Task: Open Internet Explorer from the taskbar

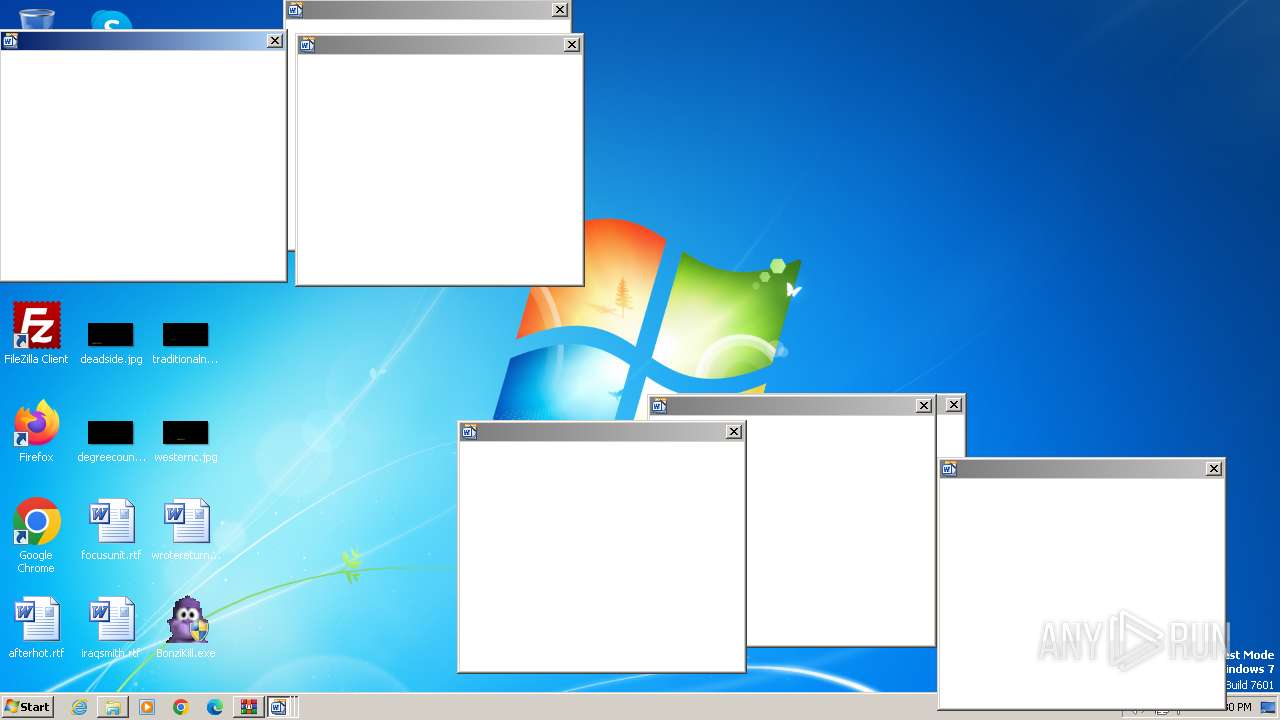Action: (x=79, y=707)
